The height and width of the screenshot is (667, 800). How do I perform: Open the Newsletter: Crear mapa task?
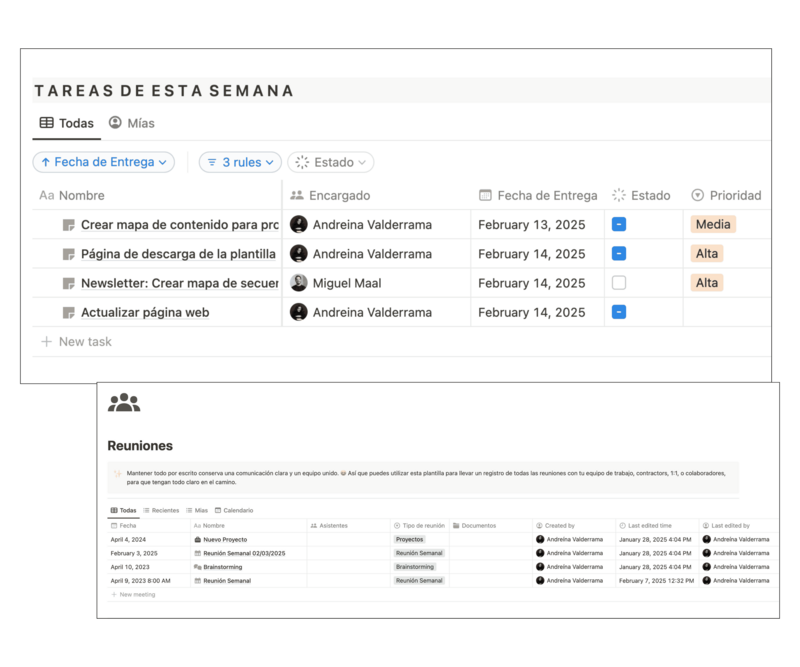tap(180, 283)
